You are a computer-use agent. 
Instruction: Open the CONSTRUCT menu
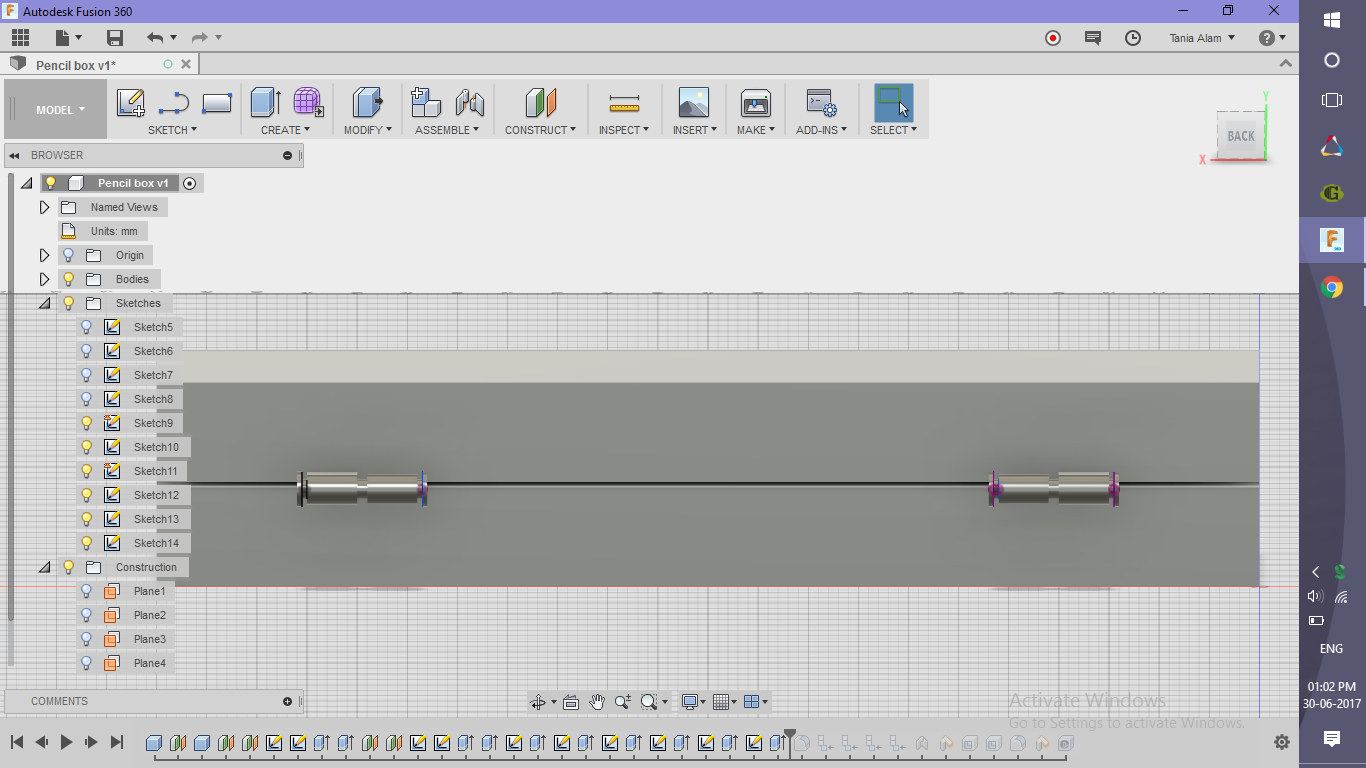tap(540, 130)
